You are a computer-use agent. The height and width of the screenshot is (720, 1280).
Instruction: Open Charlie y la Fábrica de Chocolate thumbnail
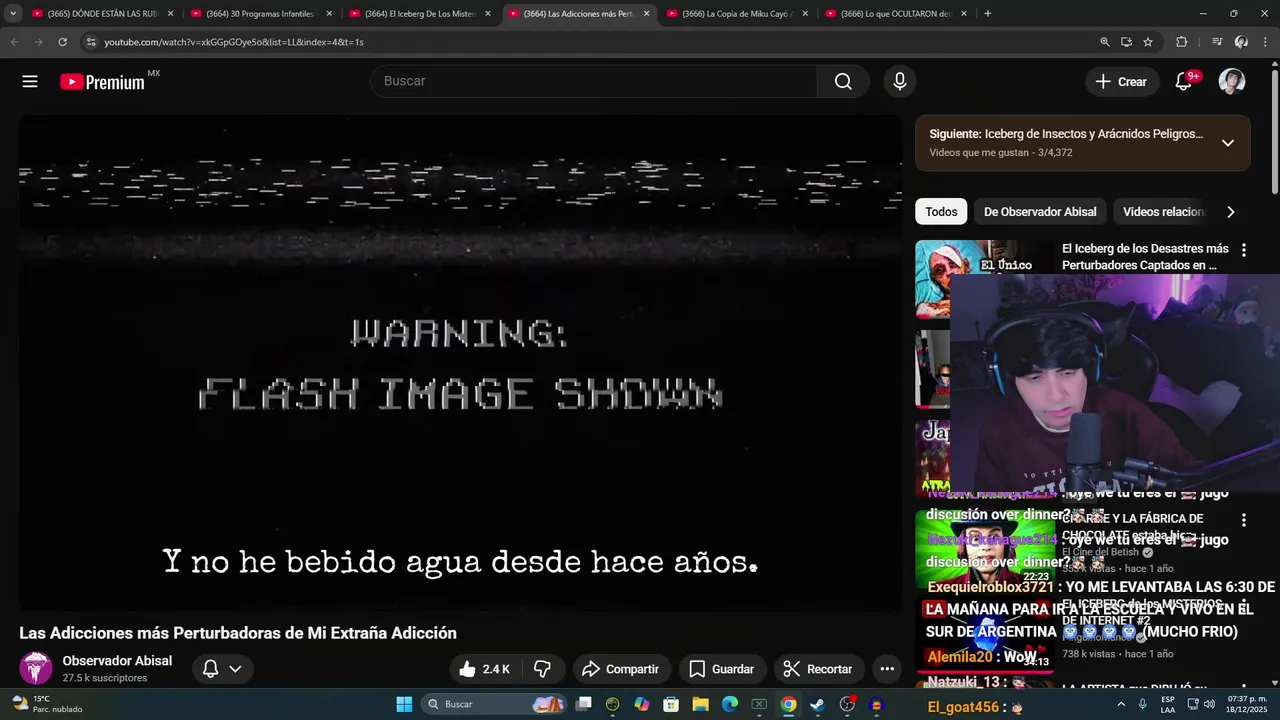[x=985, y=549]
